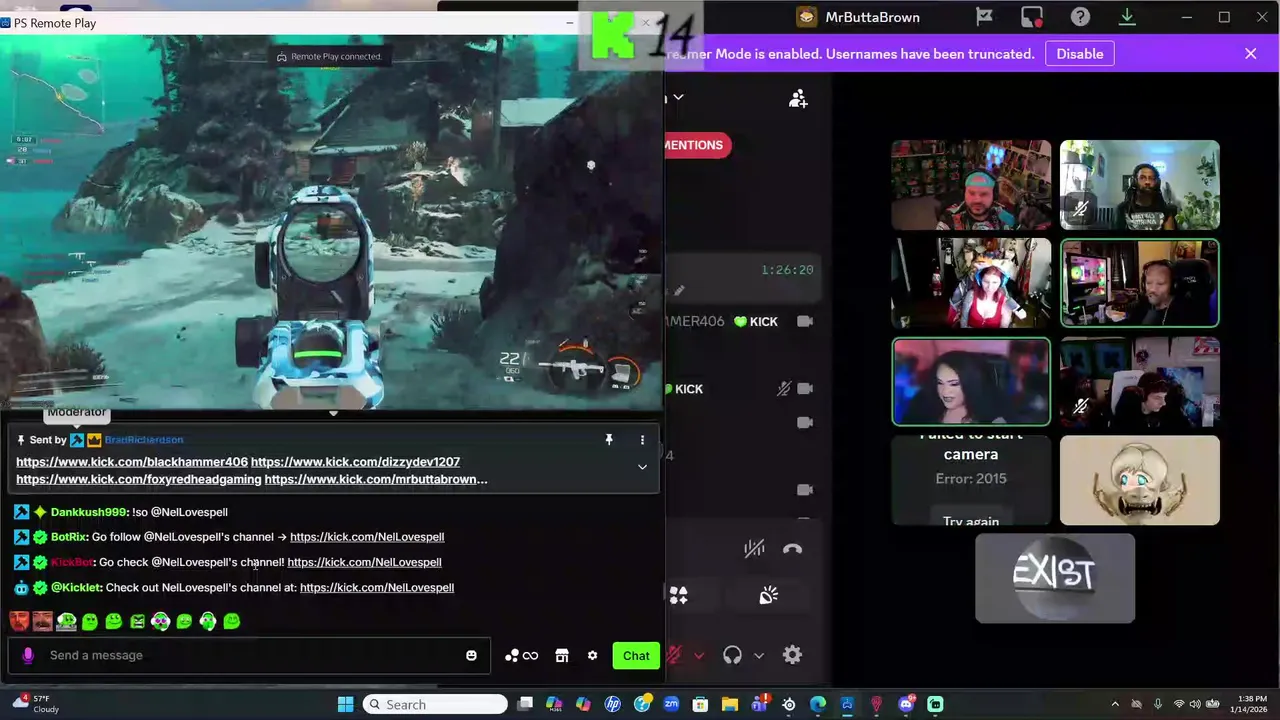The image size is (1280, 720).
Task: Toggle deafen with the headphones icon
Action: point(732,655)
